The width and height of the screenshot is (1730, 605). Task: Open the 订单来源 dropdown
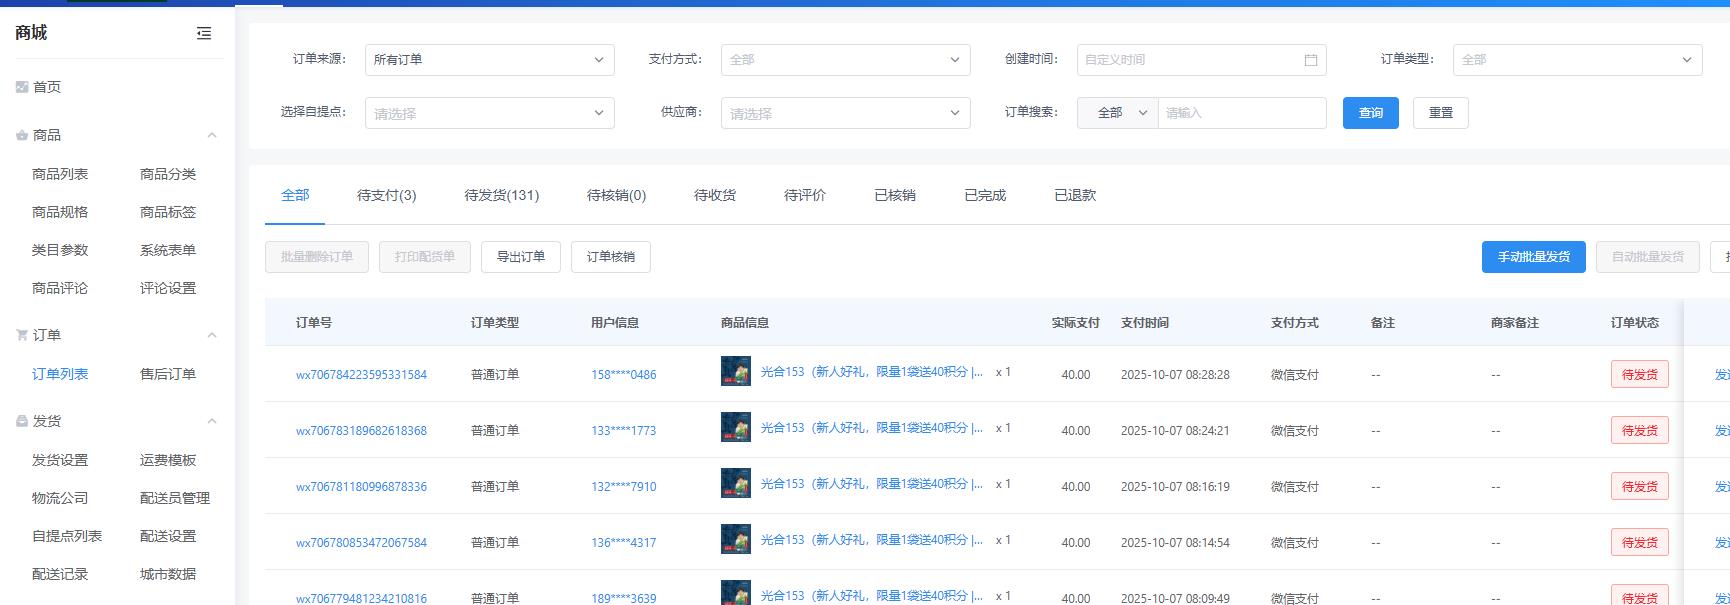coord(489,60)
